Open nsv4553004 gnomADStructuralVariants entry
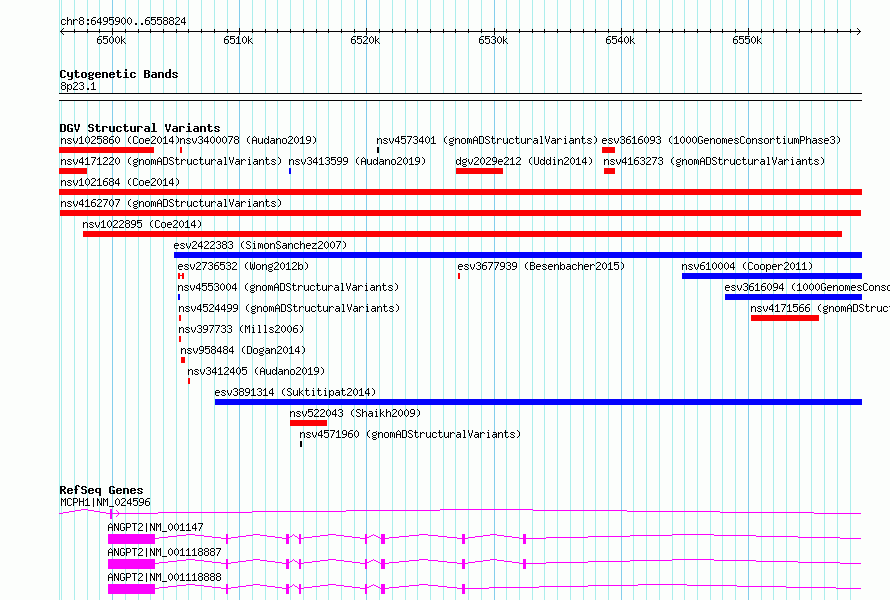 288,287
